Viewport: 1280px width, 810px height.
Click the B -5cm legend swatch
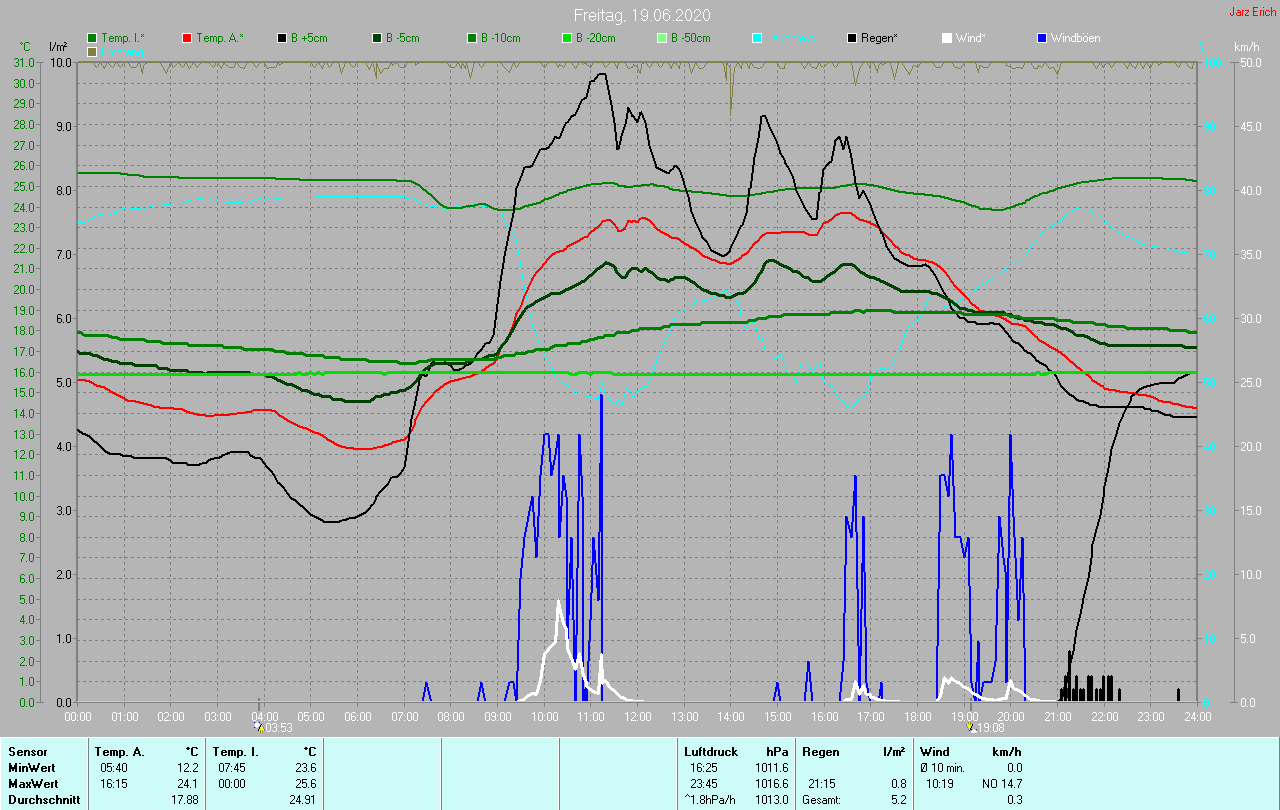pos(377,38)
